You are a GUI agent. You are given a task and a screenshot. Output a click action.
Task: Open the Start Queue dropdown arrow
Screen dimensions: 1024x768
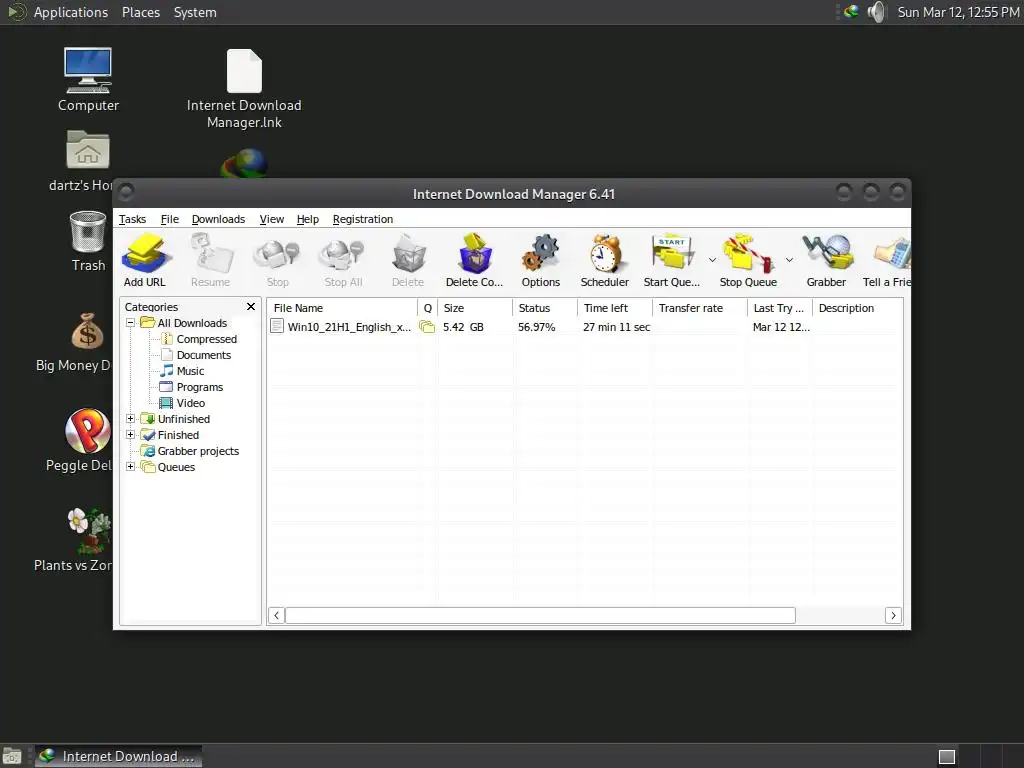tap(712, 260)
